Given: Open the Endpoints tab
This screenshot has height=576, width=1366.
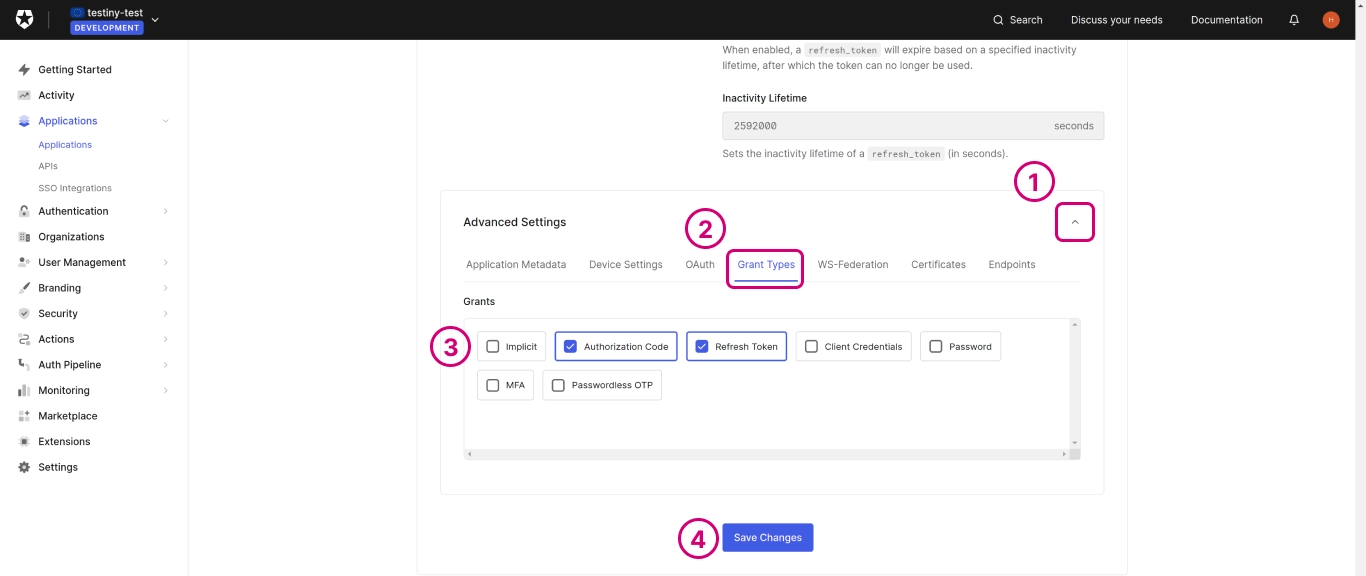Looking at the screenshot, I should coord(1011,265).
